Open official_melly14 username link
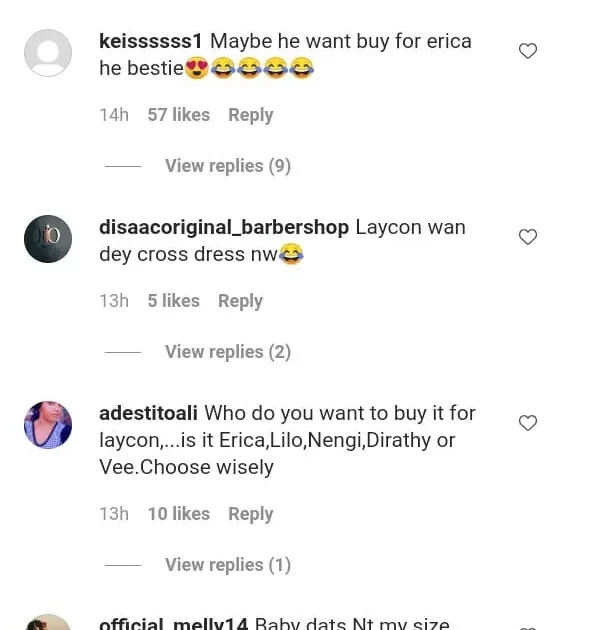Image resolution: width=600 pixels, height=630 pixels. 173,624
